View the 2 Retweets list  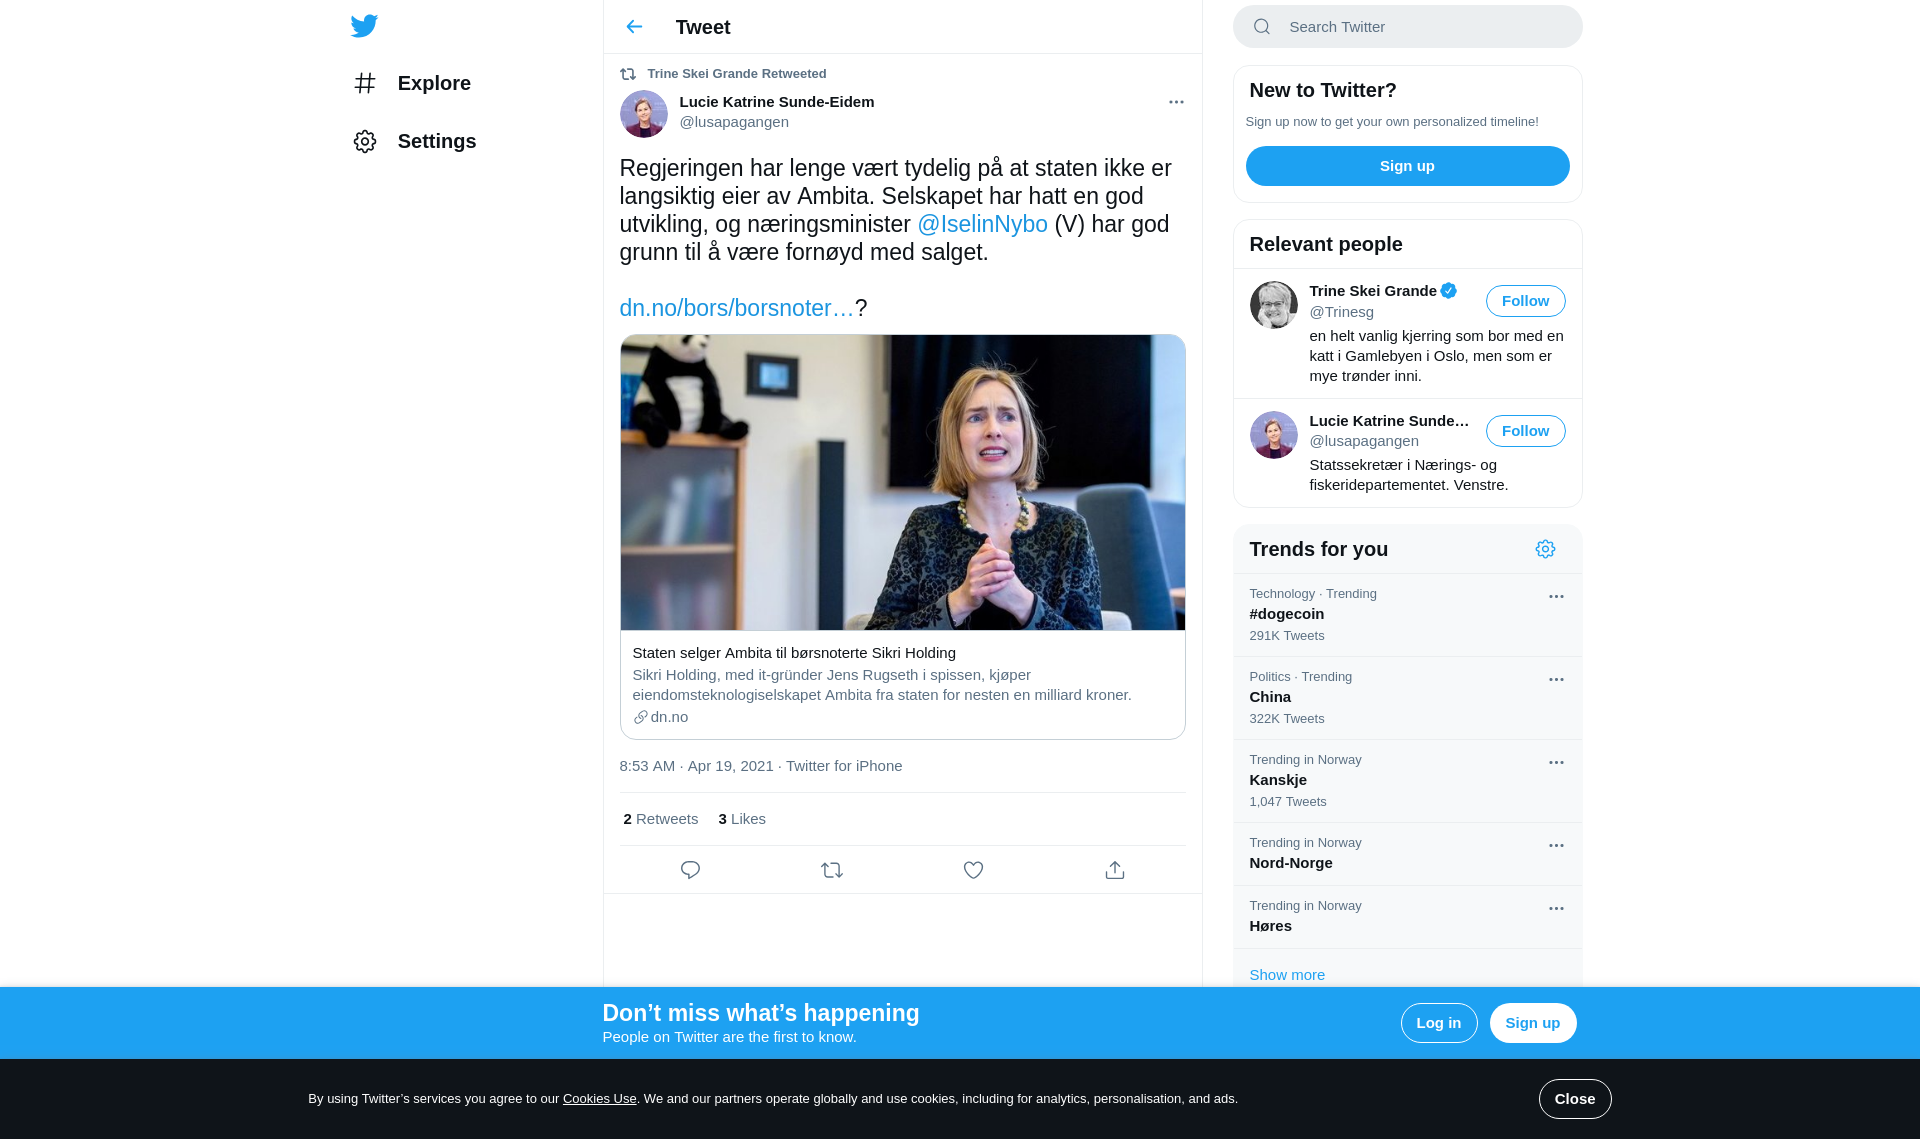click(x=661, y=819)
